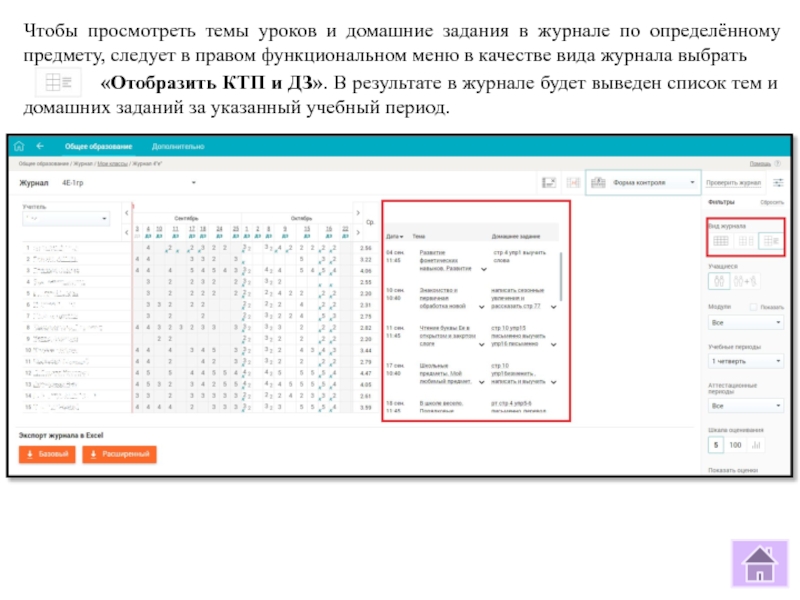Image resolution: width=800 pixels, height=600 pixels.
Task: Export journal with Базовый button
Action: pyautogui.click(x=47, y=454)
